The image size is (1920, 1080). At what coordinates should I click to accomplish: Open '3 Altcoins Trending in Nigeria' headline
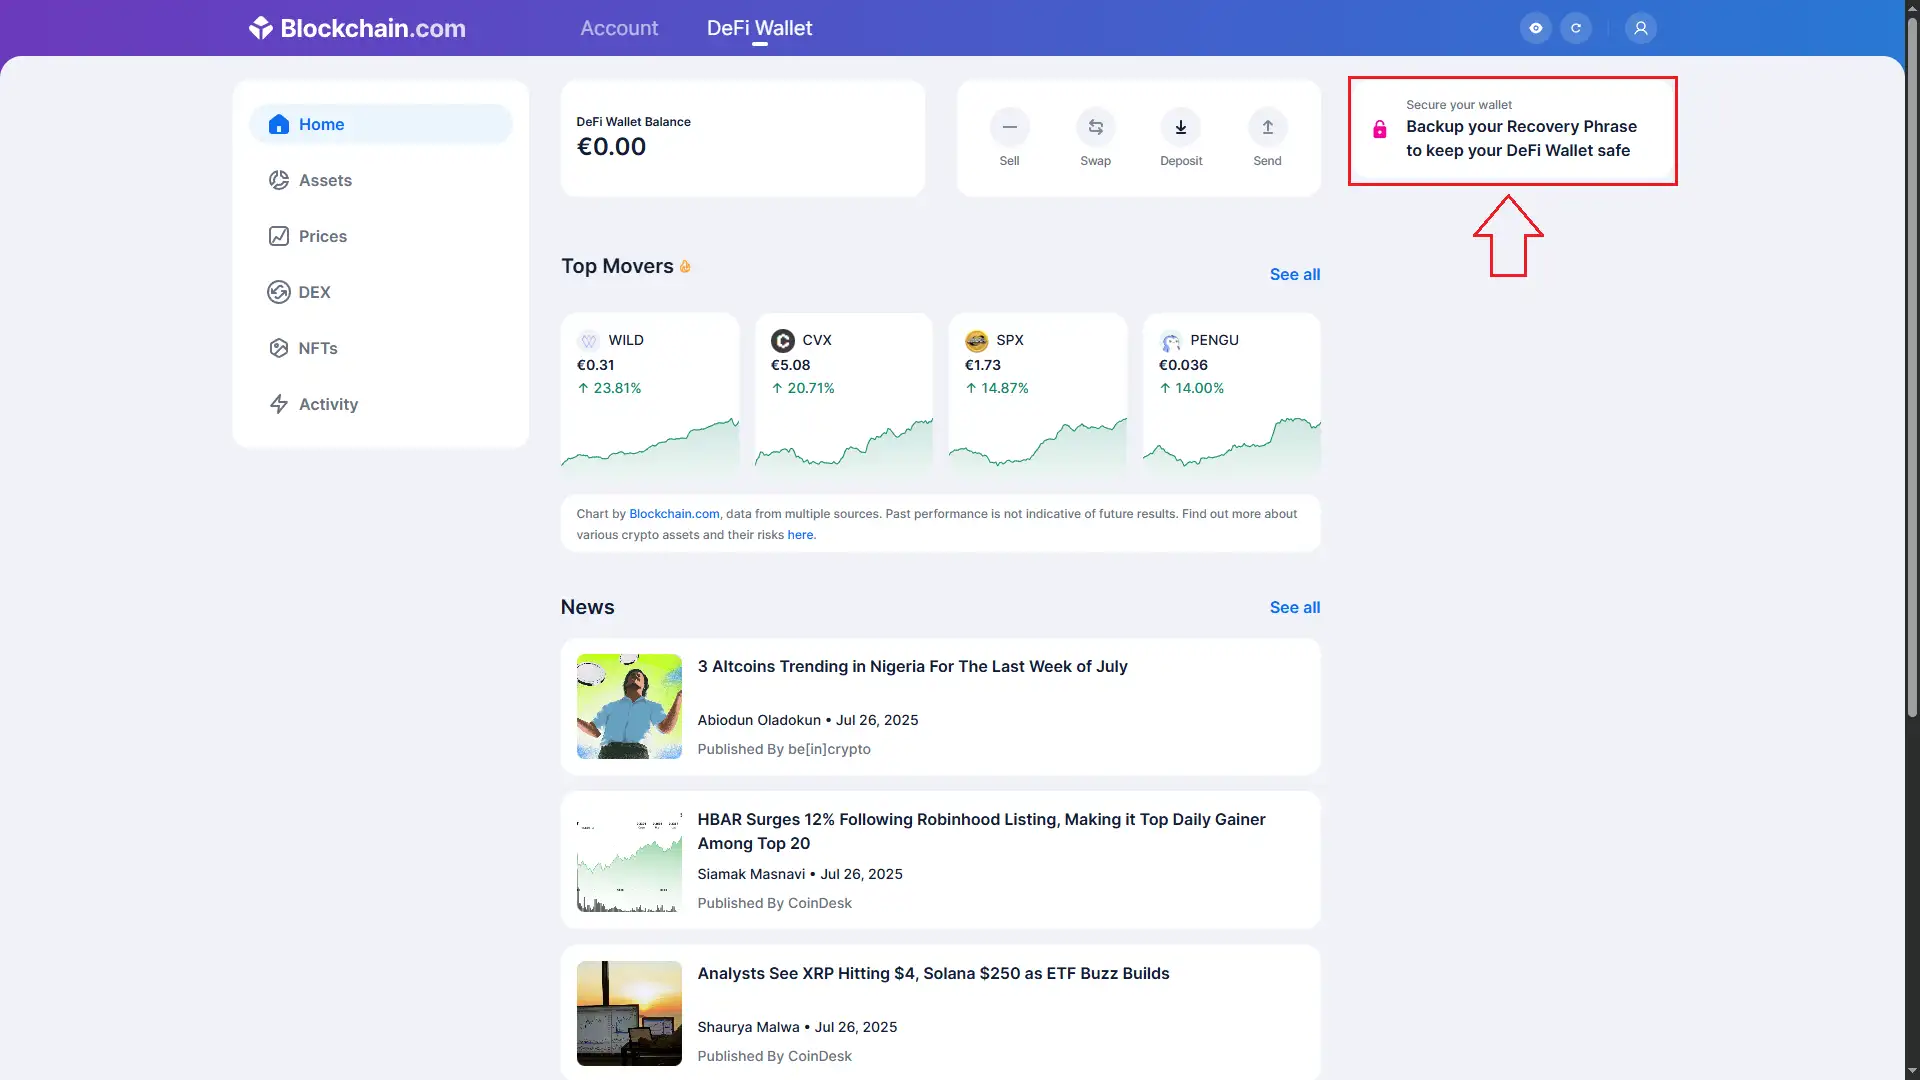[912, 666]
